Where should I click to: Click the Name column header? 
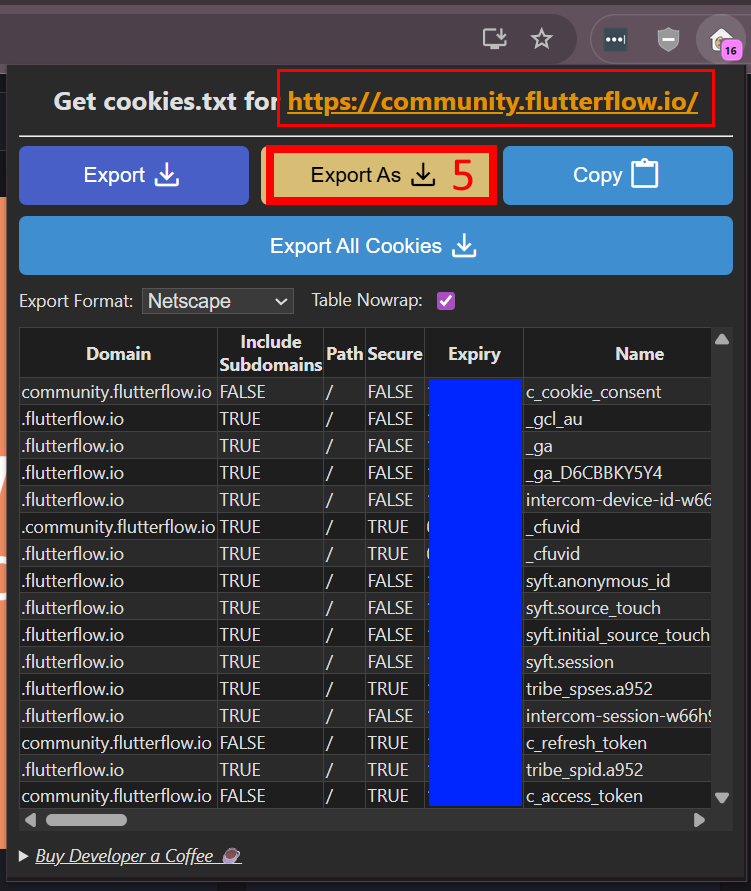pos(639,353)
